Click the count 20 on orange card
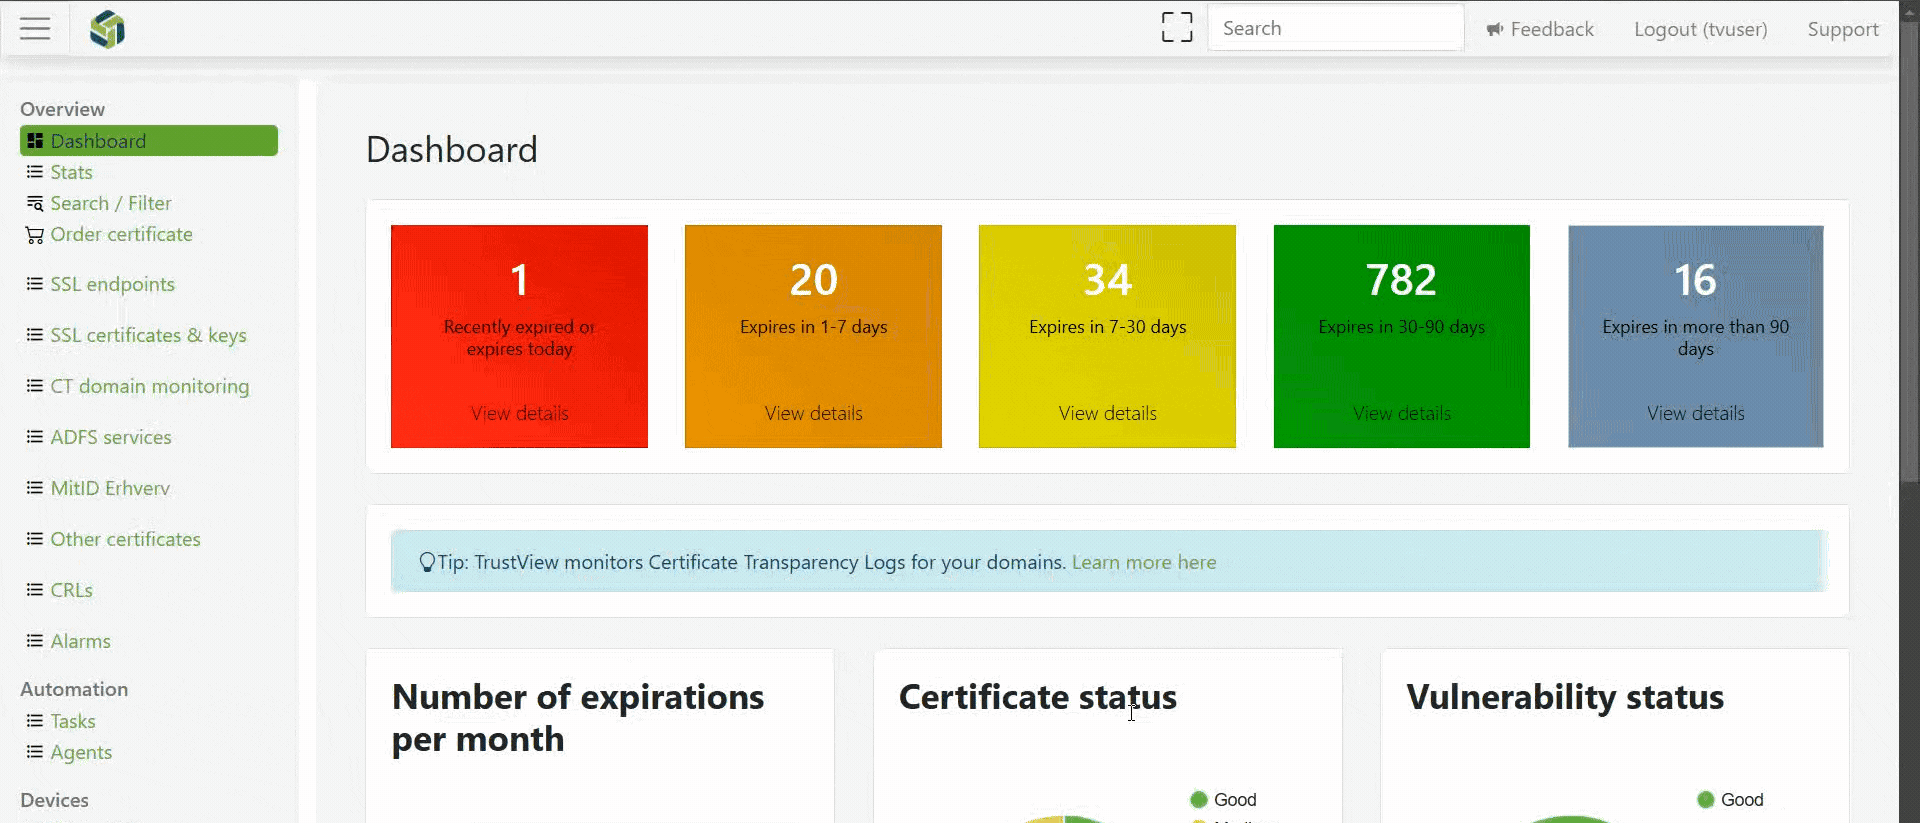 coord(814,280)
